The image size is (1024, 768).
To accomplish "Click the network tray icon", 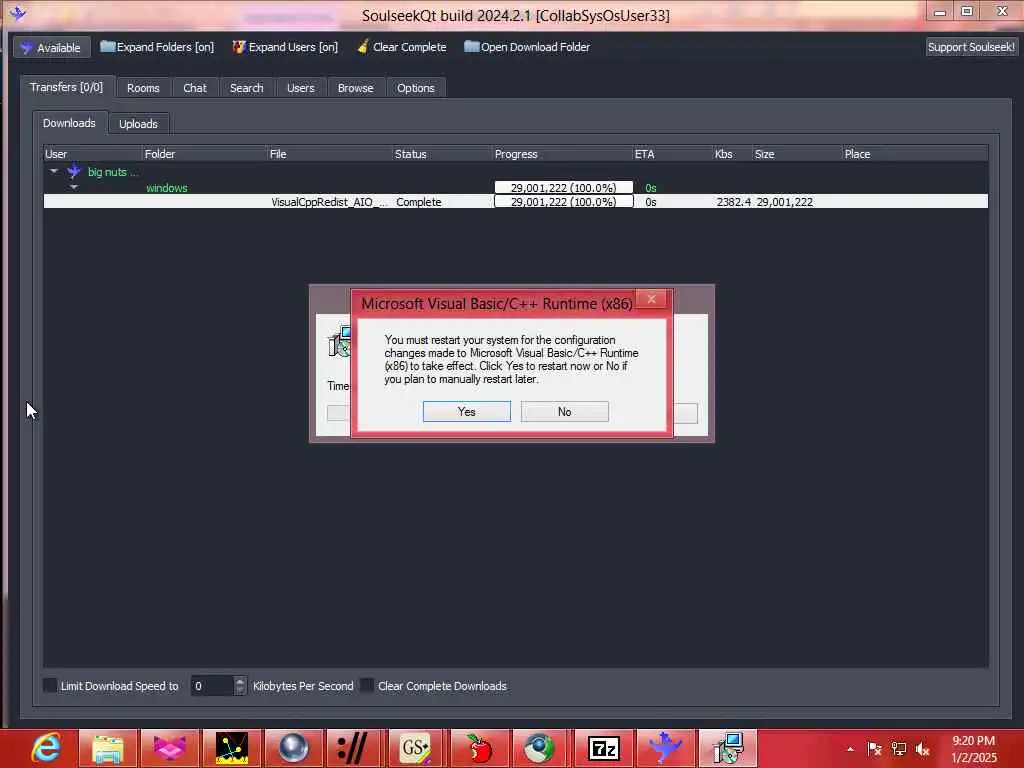I will tap(899, 749).
